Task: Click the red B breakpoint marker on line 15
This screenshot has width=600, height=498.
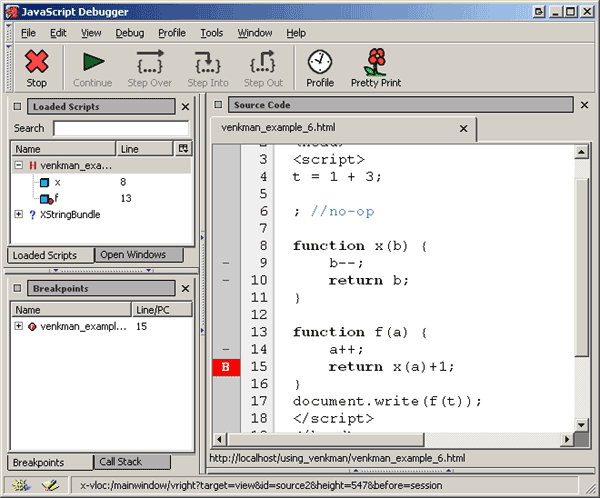Action: tap(226, 367)
